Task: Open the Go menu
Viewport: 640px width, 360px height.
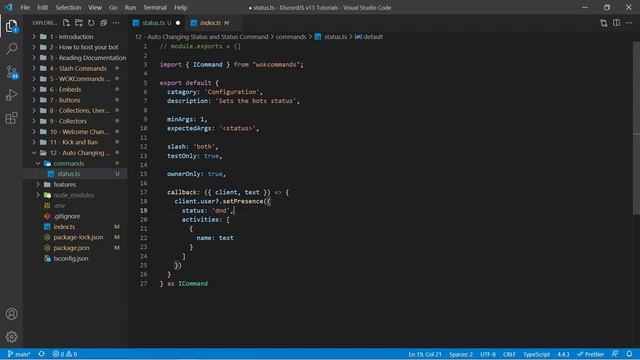Action: 113,7
